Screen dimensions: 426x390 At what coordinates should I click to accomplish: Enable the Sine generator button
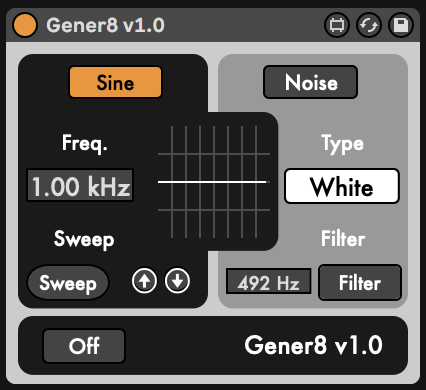[115, 82]
